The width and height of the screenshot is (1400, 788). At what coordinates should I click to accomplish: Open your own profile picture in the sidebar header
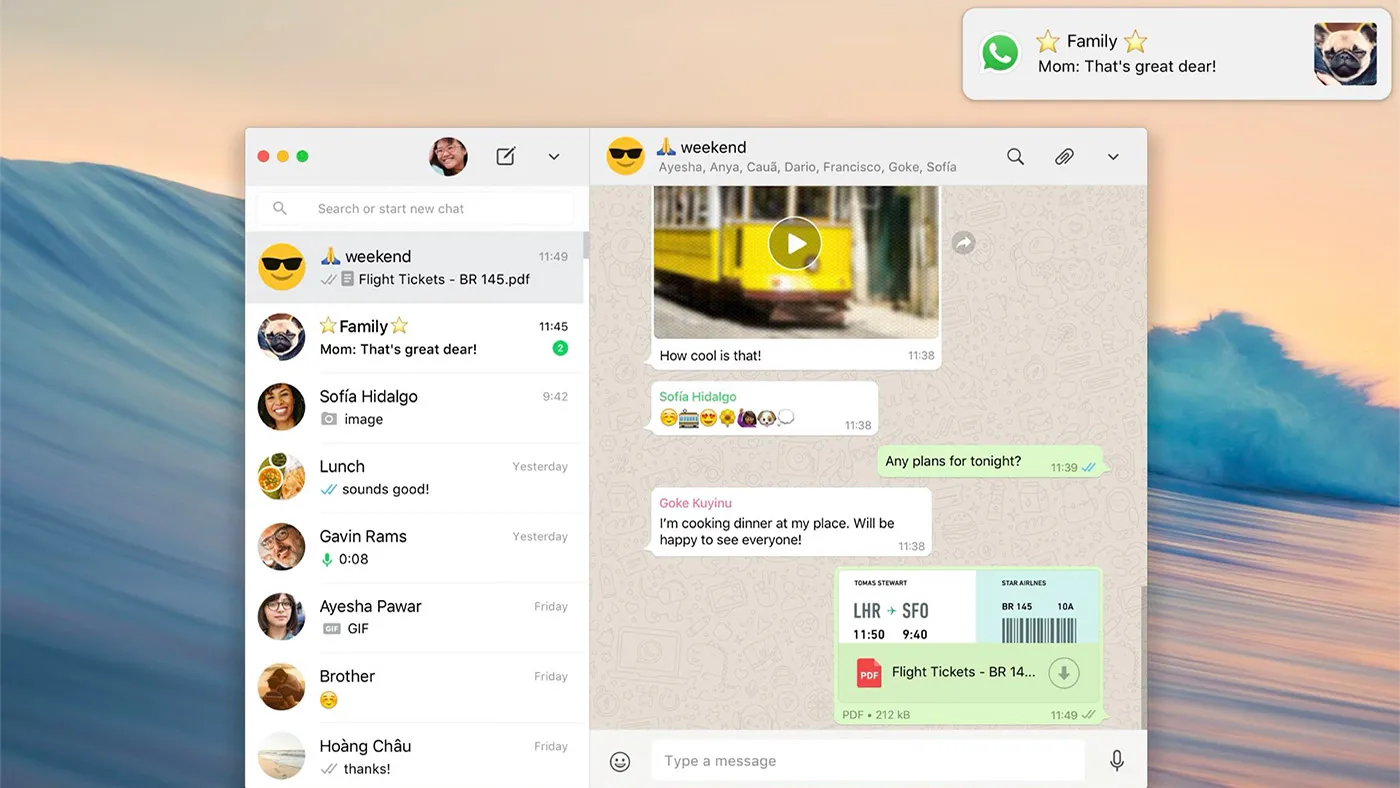(x=448, y=157)
